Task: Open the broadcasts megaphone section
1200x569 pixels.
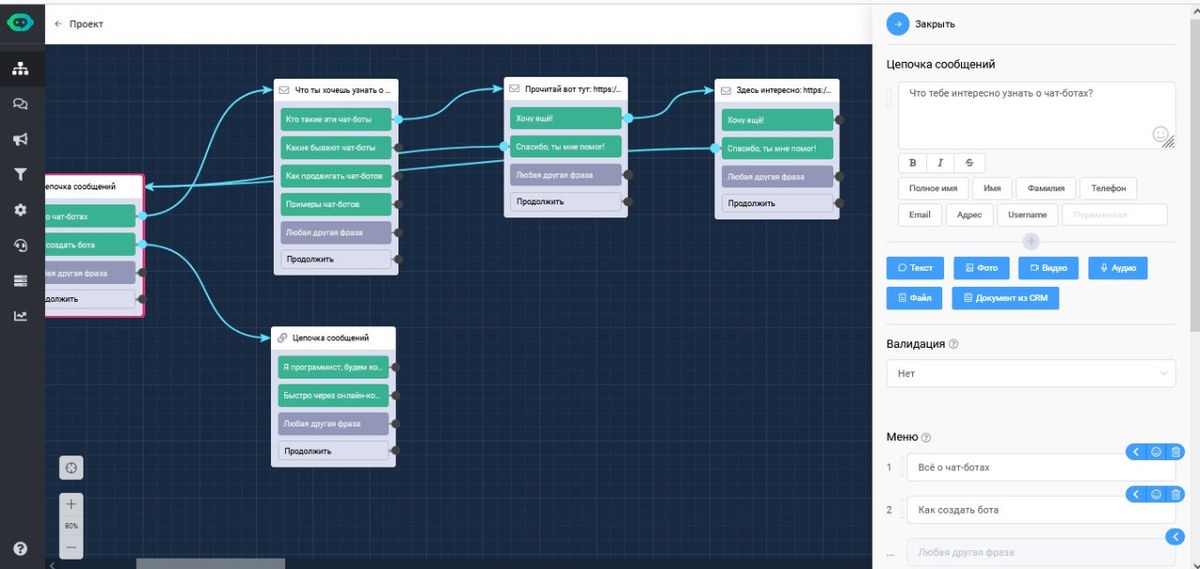Action: click(x=20, y=140)
